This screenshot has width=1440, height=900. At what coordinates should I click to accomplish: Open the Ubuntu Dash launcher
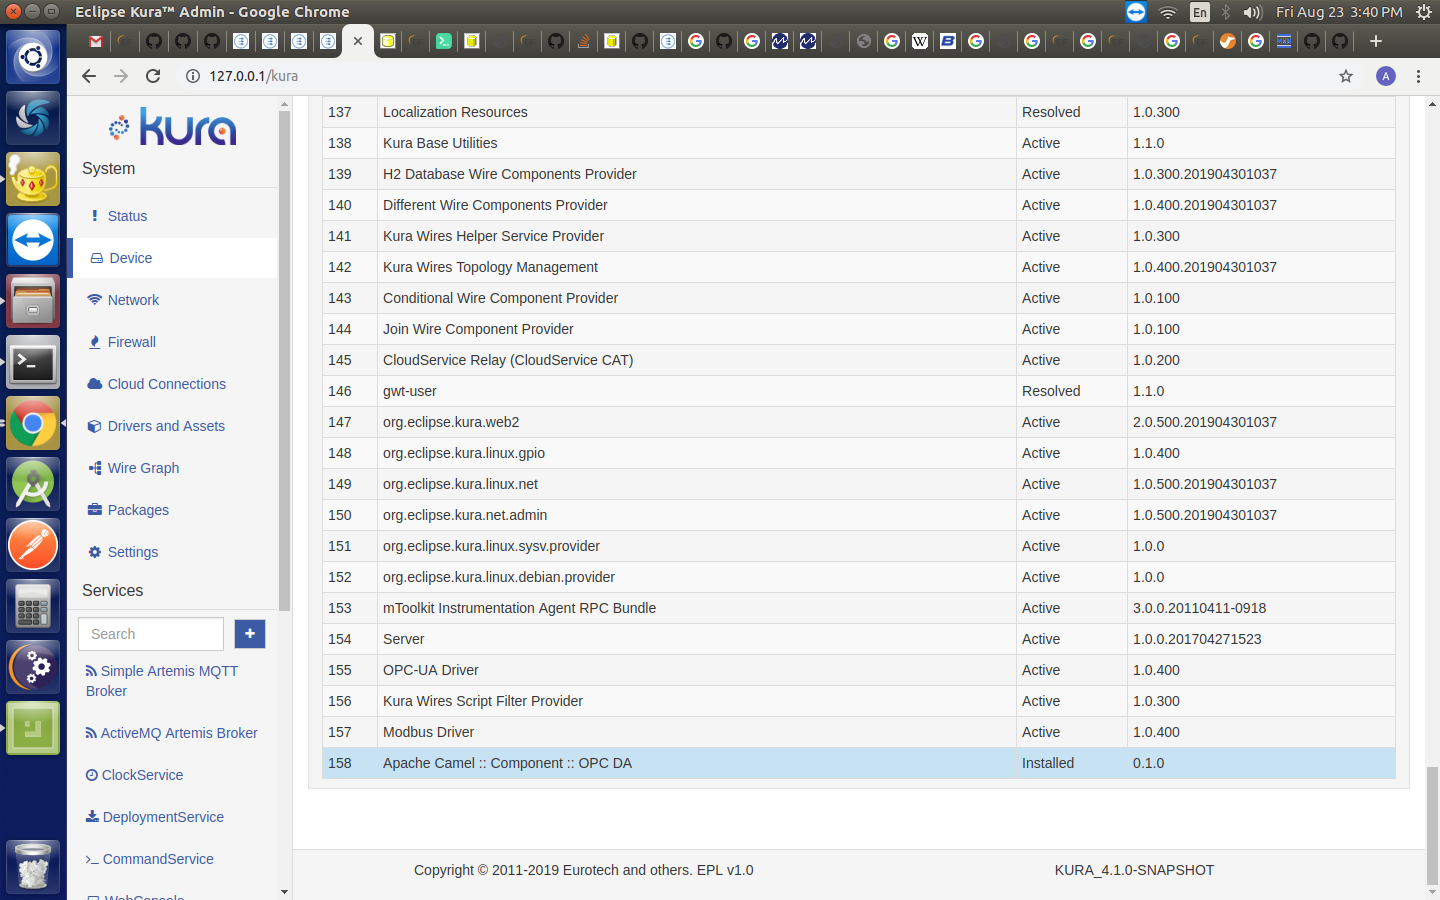click(33, 57)
